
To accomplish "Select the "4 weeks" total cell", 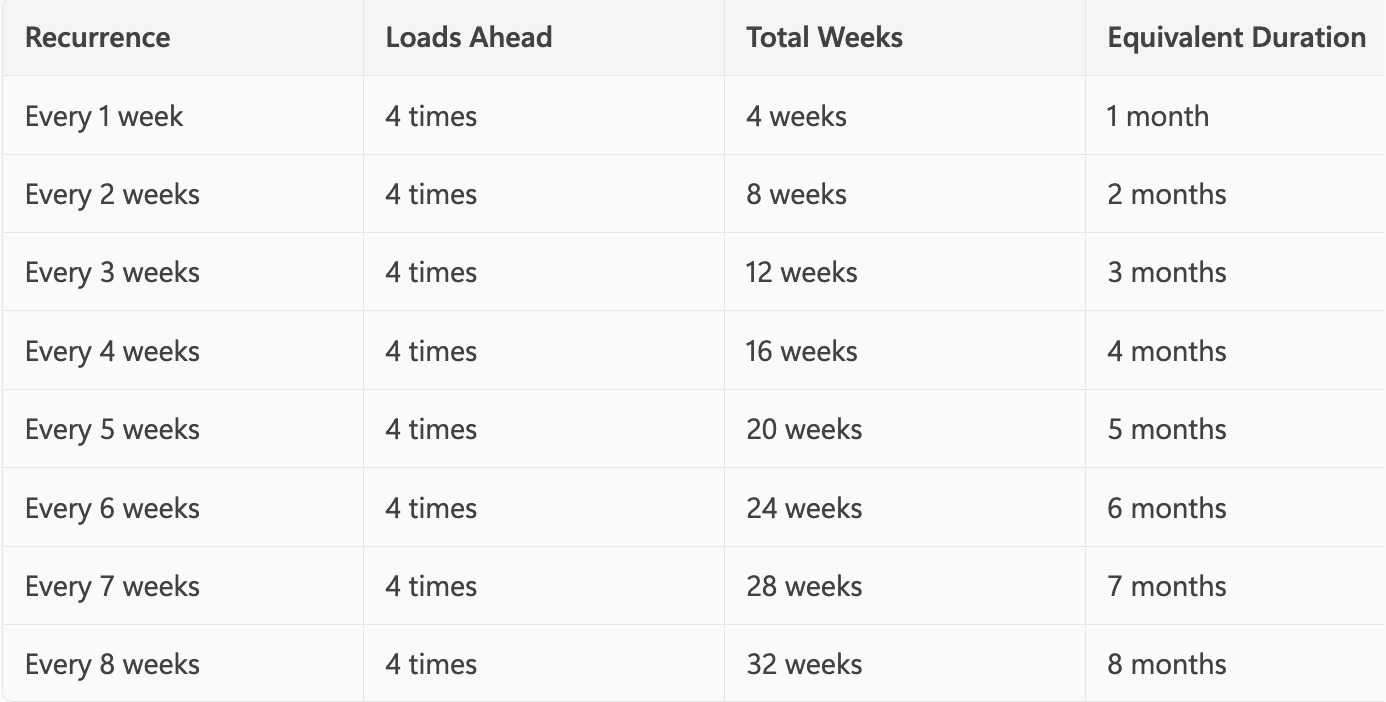I will coord(796,116).
